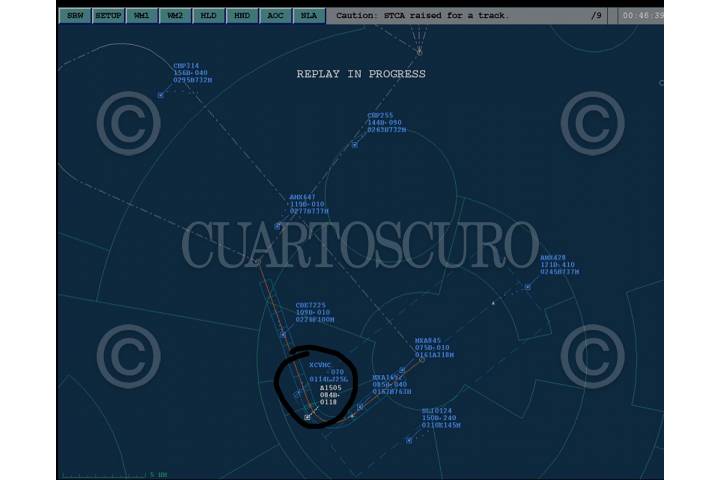
Task: Open the SETUP menu
Action: click(x=107, y=16)
